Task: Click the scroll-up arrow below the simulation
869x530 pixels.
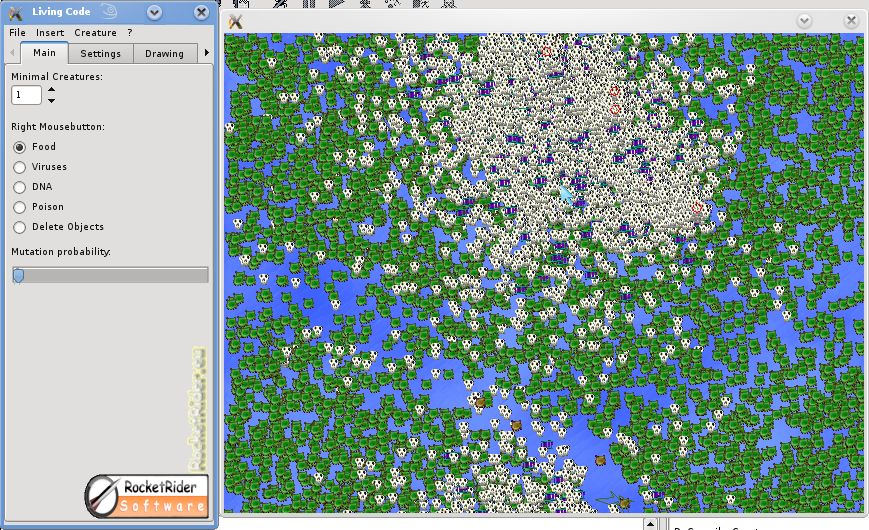Action: point(650,524)
